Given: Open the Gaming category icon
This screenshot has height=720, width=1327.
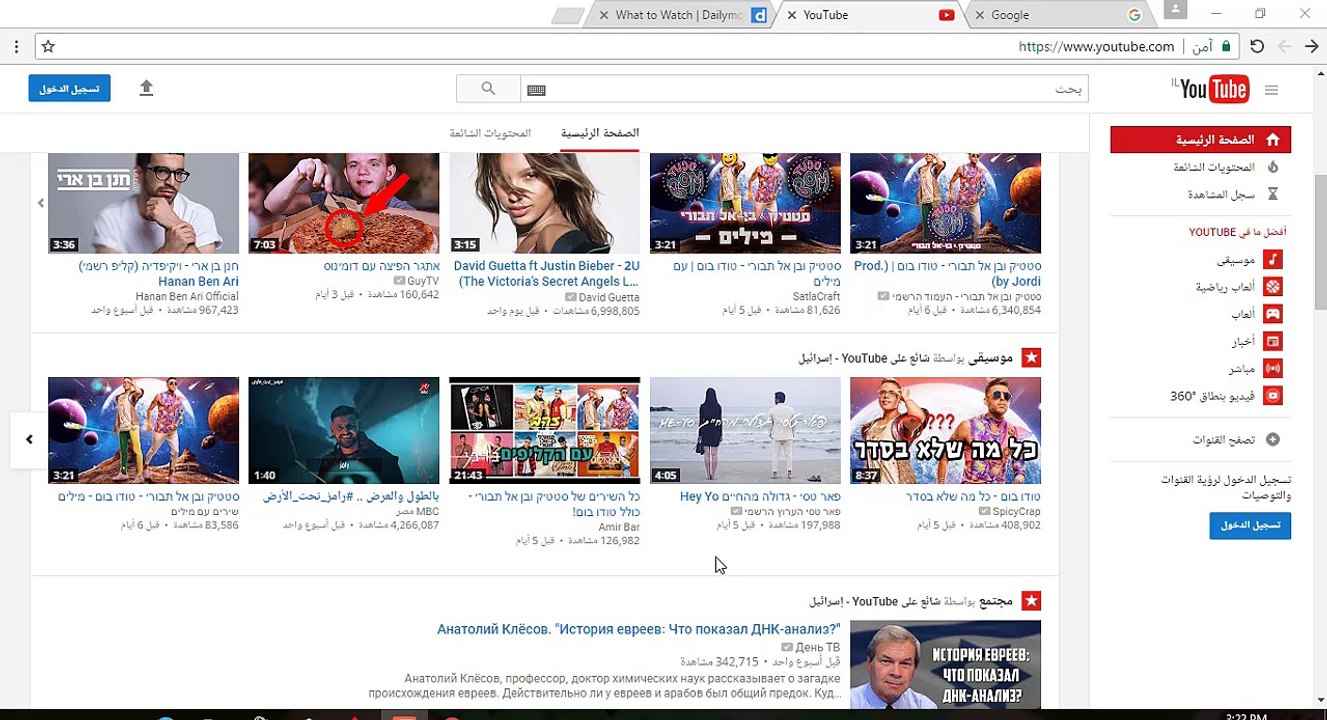Looking at the screenshot, I should point(1272,314).
